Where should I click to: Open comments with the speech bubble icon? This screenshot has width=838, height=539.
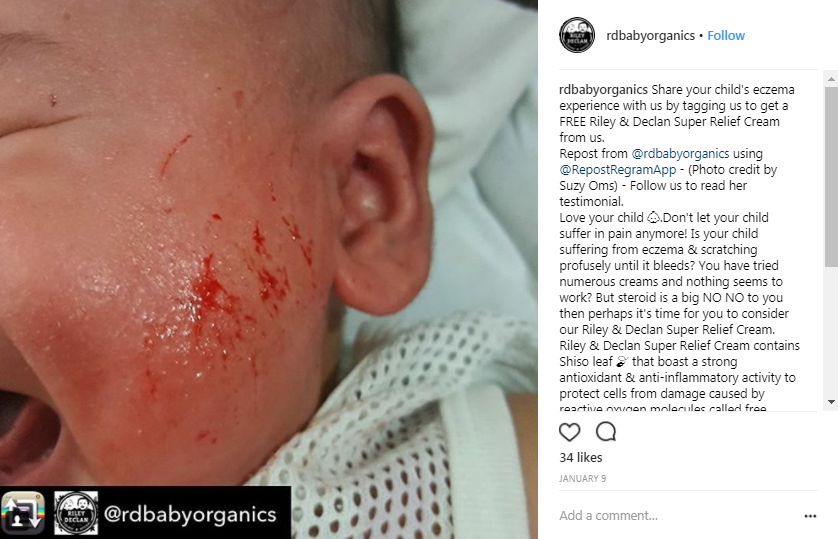coord(606,432)
